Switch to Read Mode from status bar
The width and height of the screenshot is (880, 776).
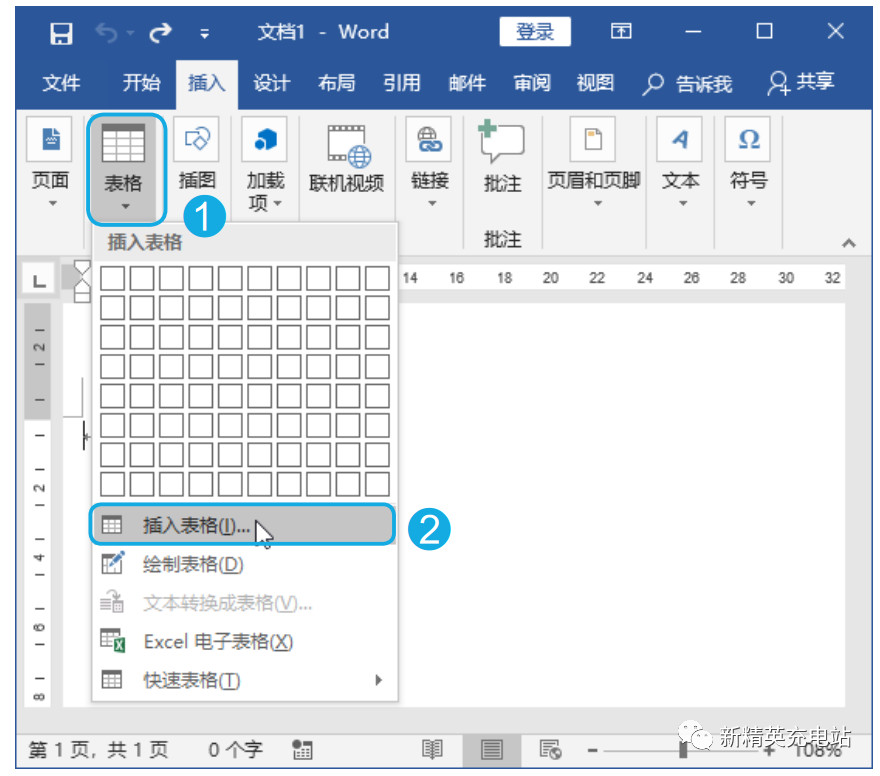tap(432, 749)
